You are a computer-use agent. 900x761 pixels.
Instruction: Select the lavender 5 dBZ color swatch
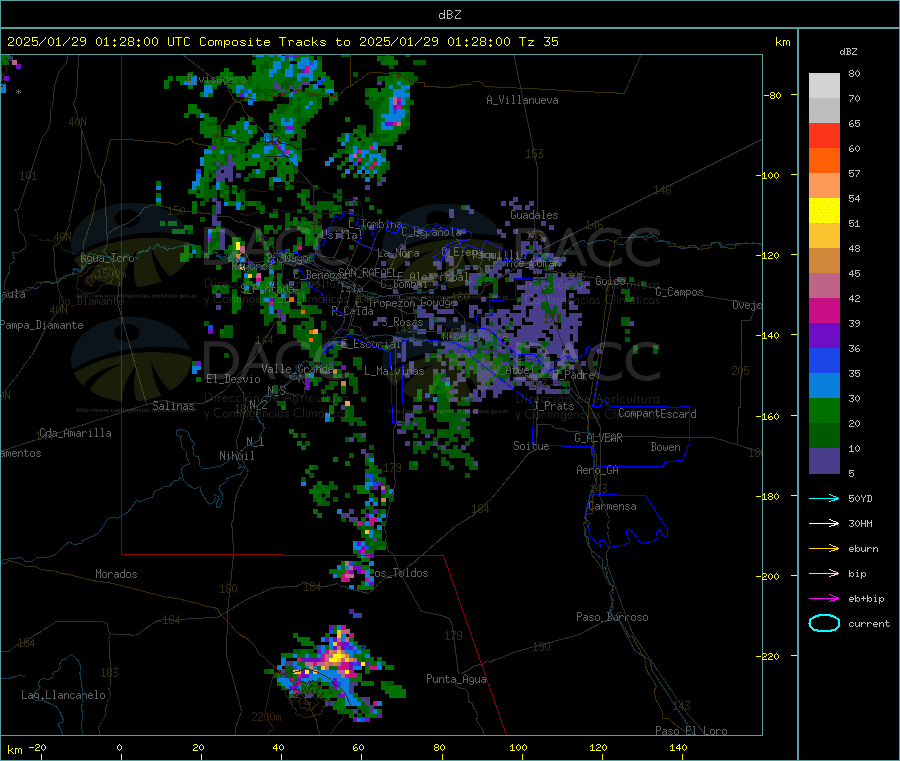click(x=824, y=461)
